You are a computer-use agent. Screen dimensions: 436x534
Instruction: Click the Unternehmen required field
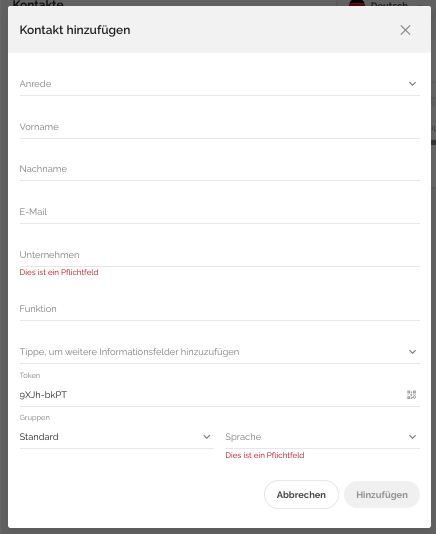[220, 255]
